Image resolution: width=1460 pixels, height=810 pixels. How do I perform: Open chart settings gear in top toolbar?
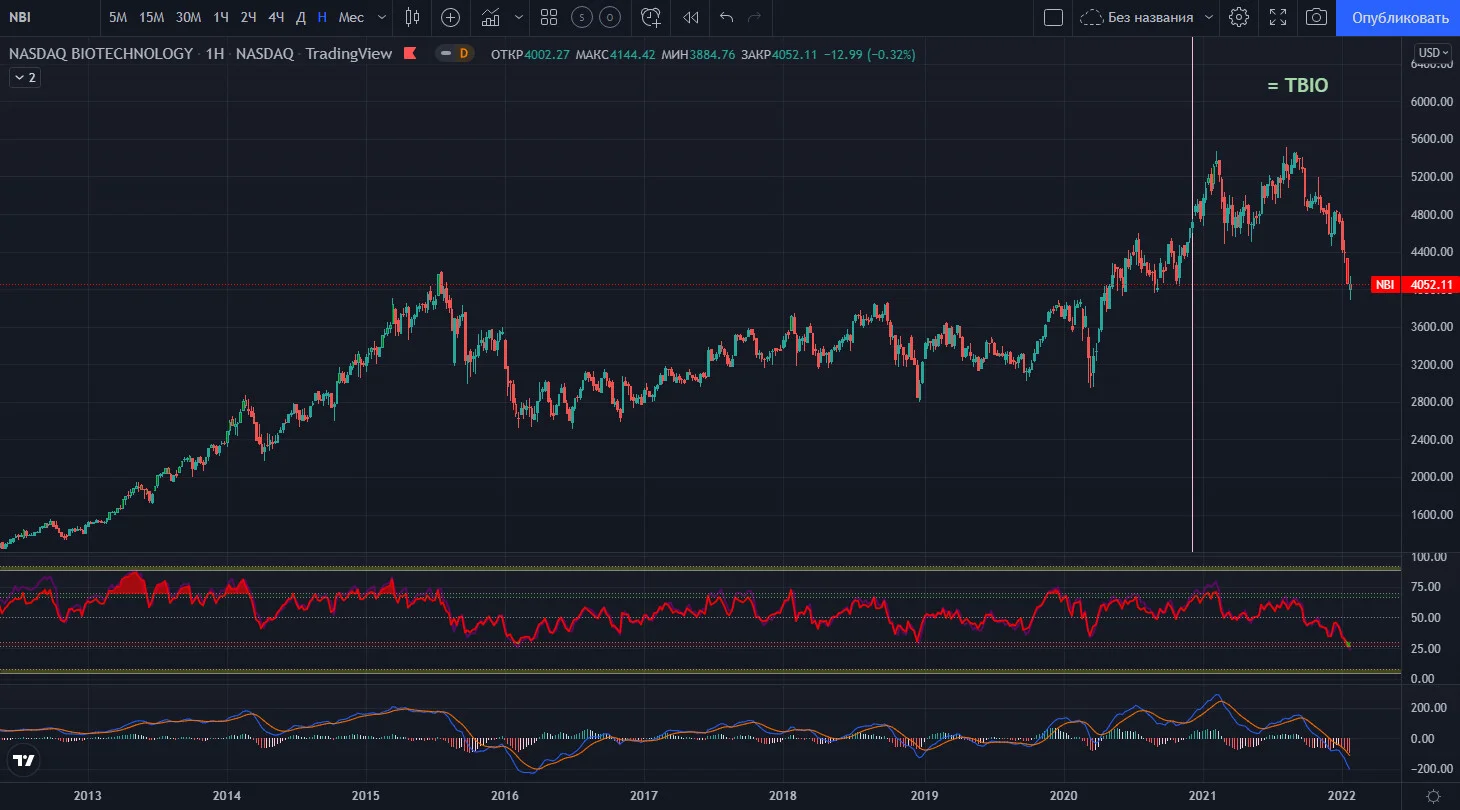coord(1239,17)
